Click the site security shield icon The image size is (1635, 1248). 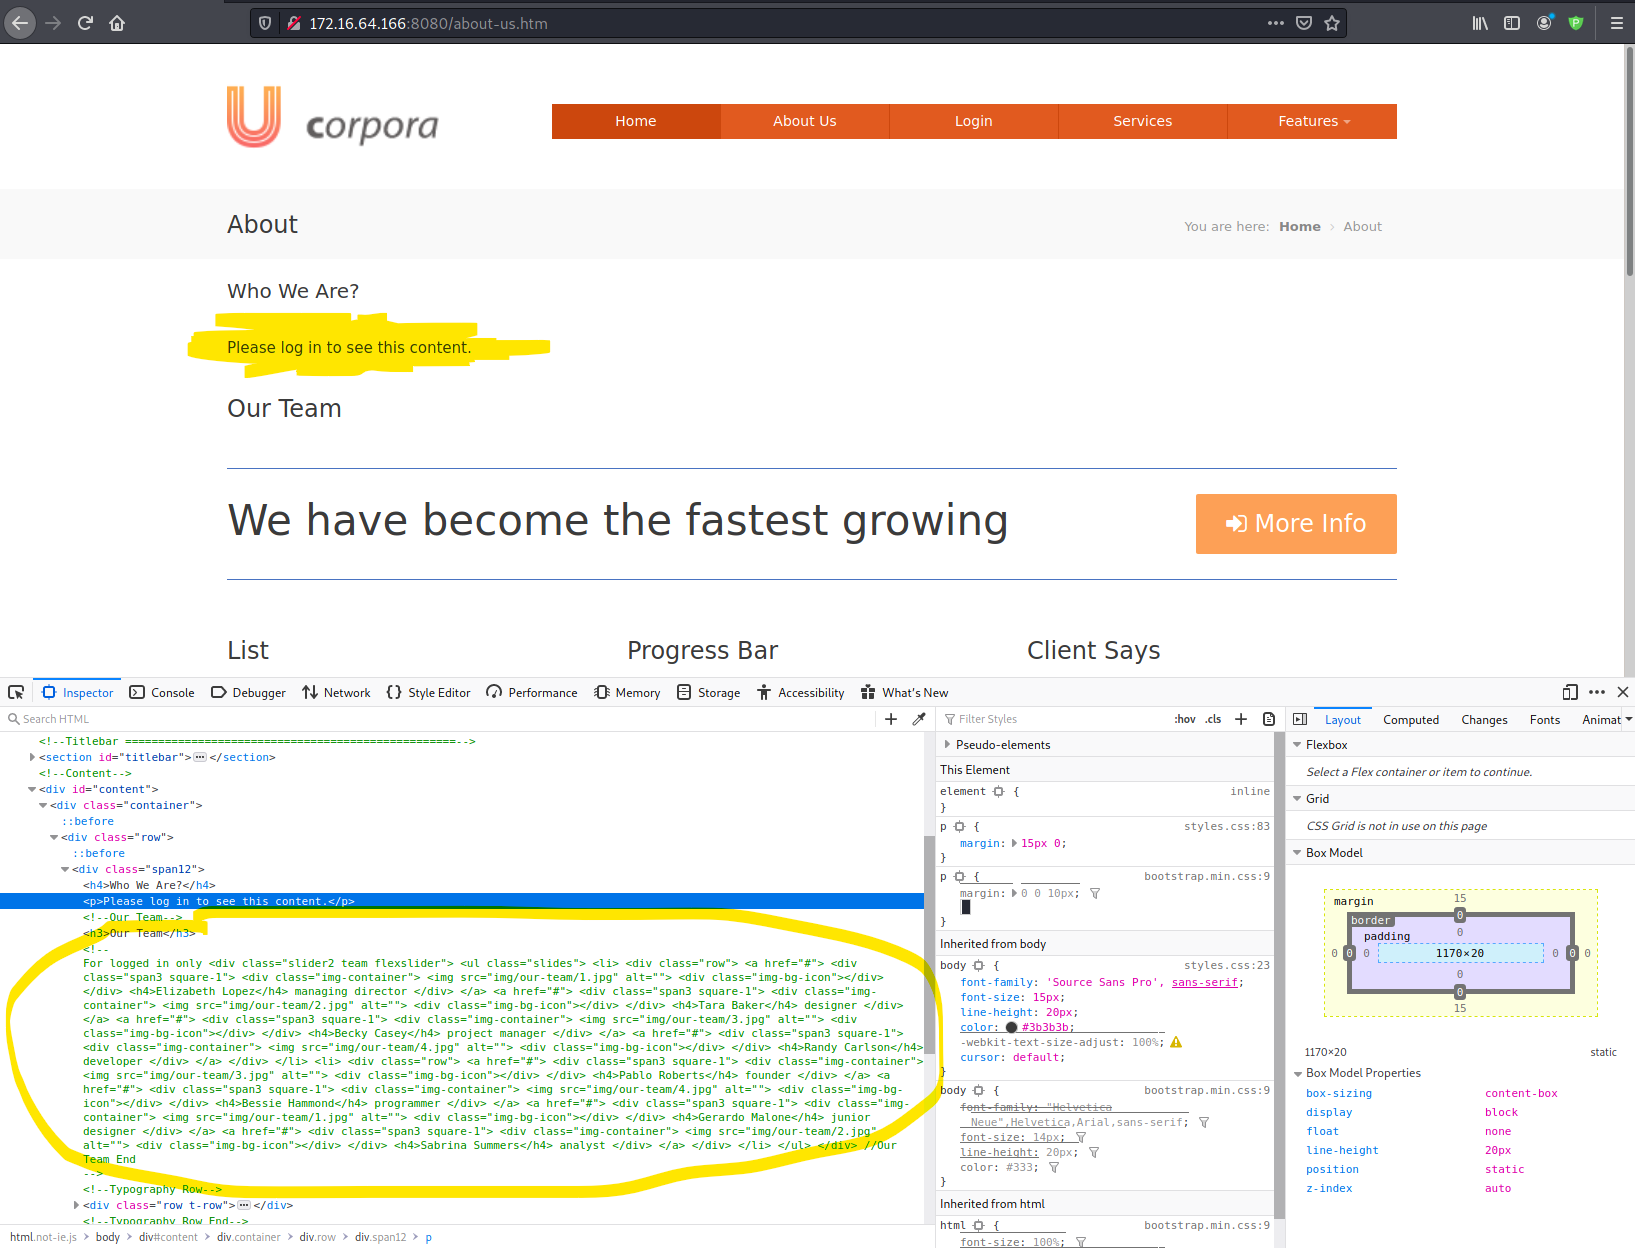tap(264, 23)
